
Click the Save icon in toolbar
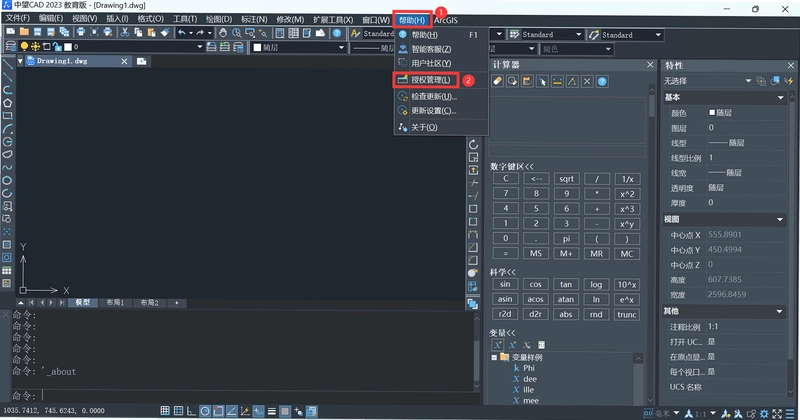tap(37, 32)
